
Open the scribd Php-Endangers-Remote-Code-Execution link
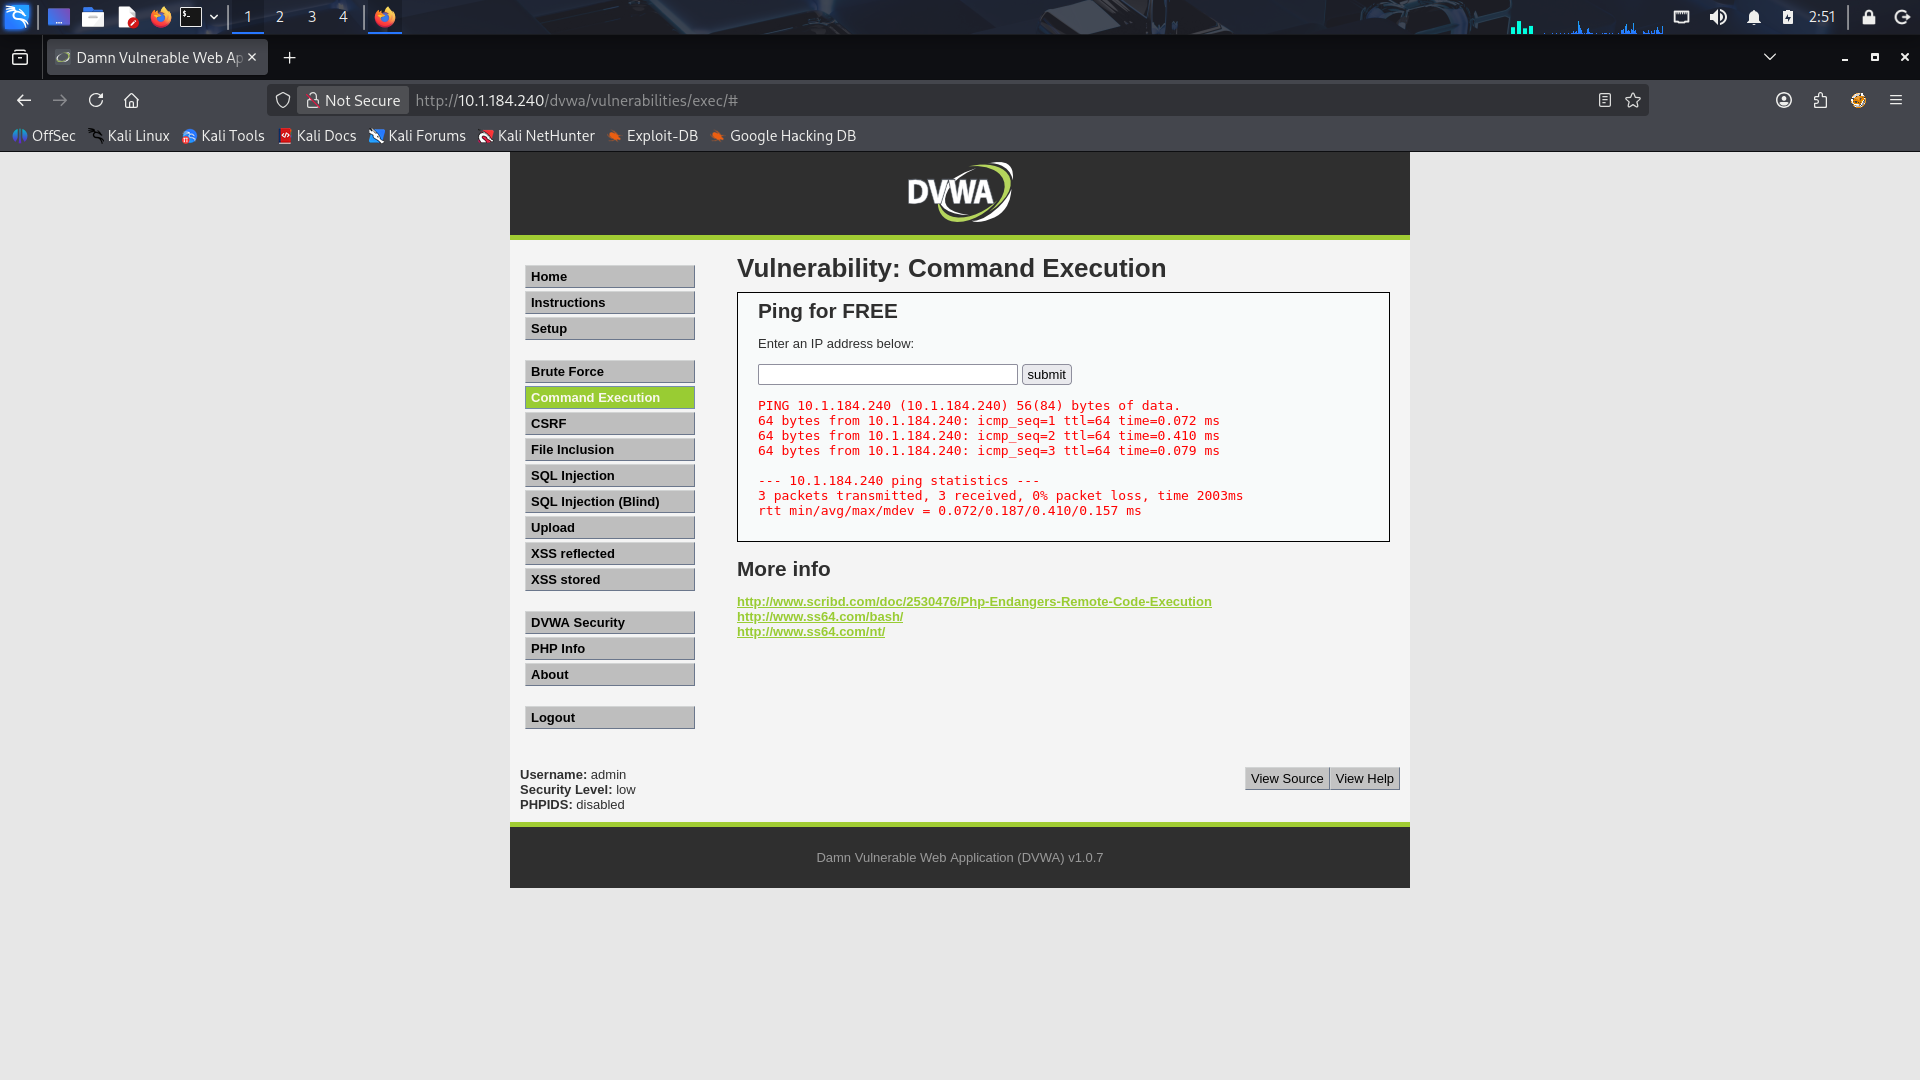[x=974, y=602]
